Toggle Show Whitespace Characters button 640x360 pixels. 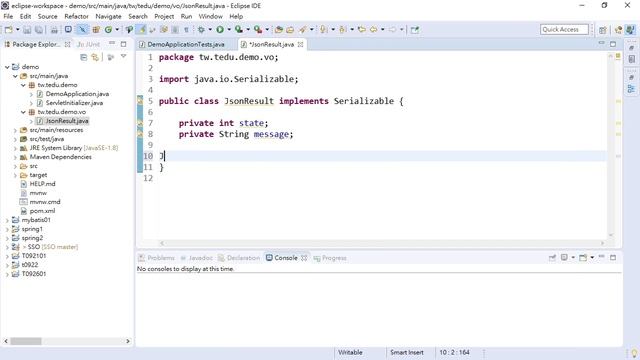click(x=187, y=29)
